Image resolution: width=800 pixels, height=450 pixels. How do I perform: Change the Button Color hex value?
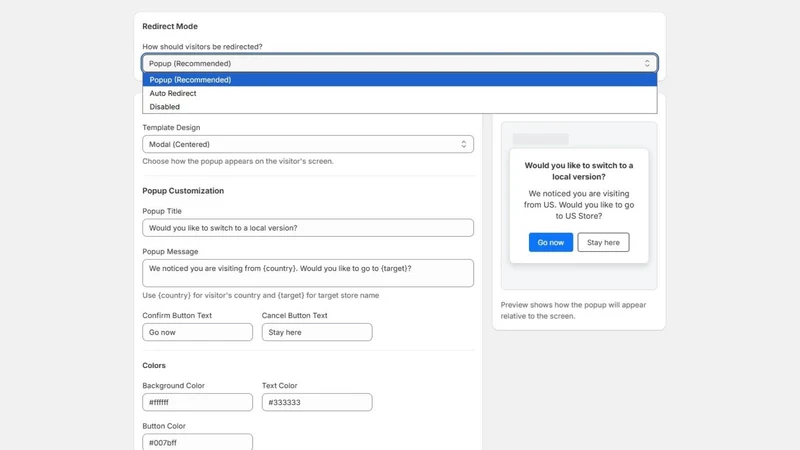(197, 442)
